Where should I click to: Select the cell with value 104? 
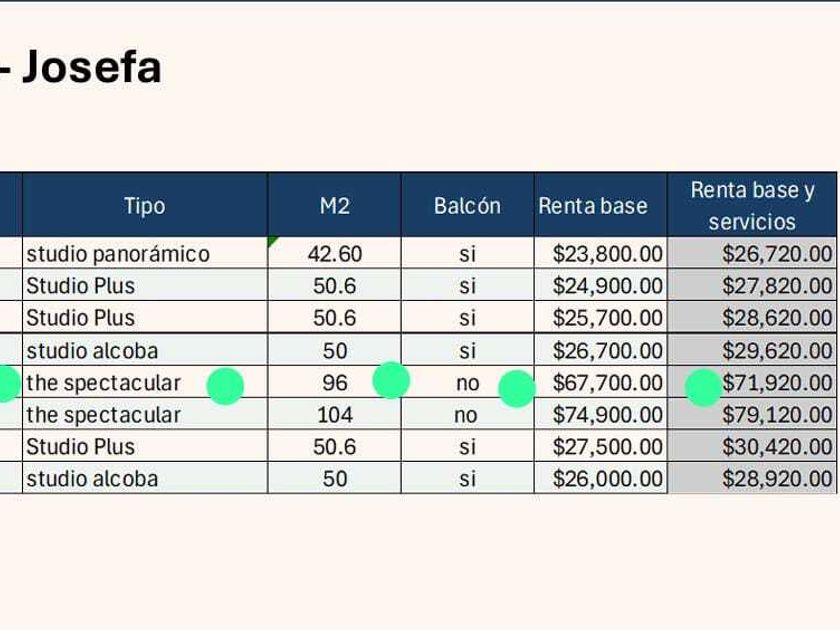click(334, 415)
